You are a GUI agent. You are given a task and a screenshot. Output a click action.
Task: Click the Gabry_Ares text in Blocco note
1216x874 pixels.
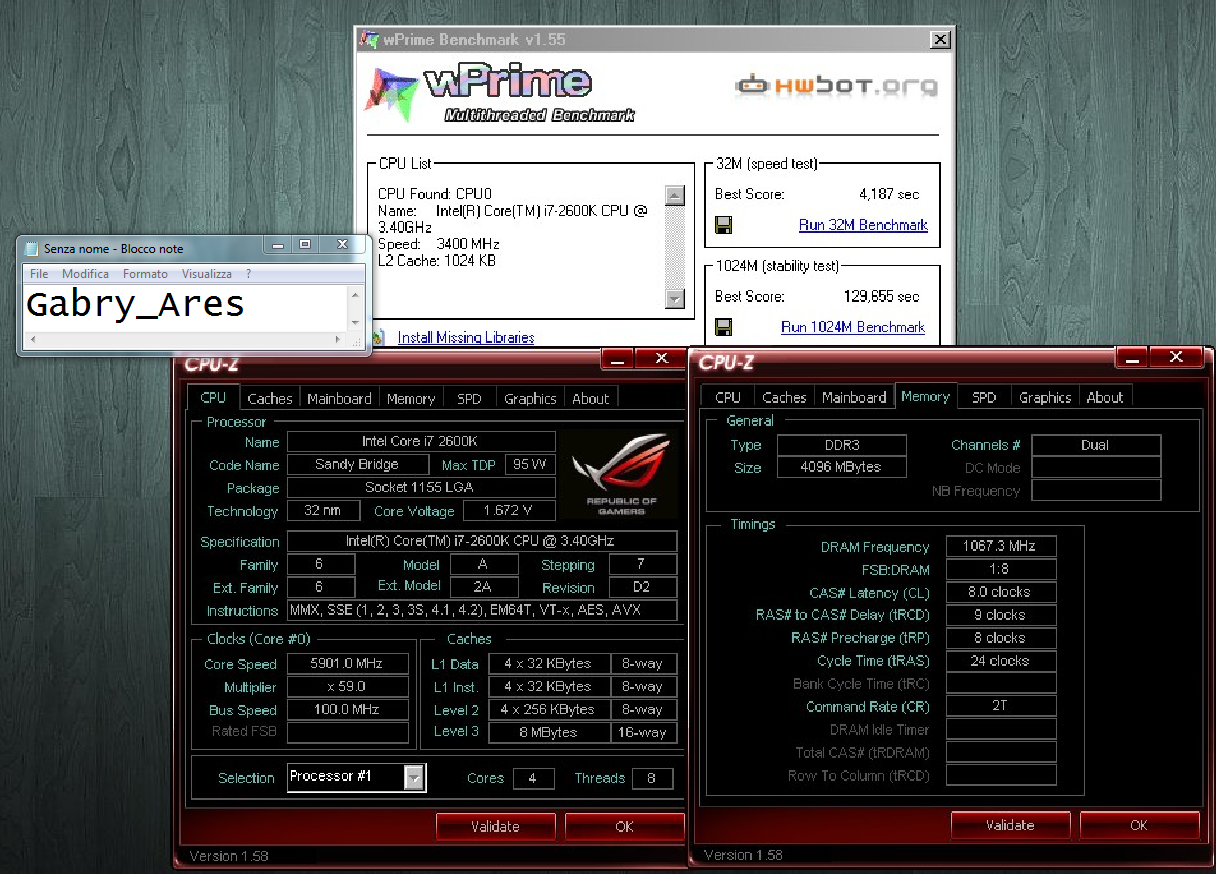point(135,304)
